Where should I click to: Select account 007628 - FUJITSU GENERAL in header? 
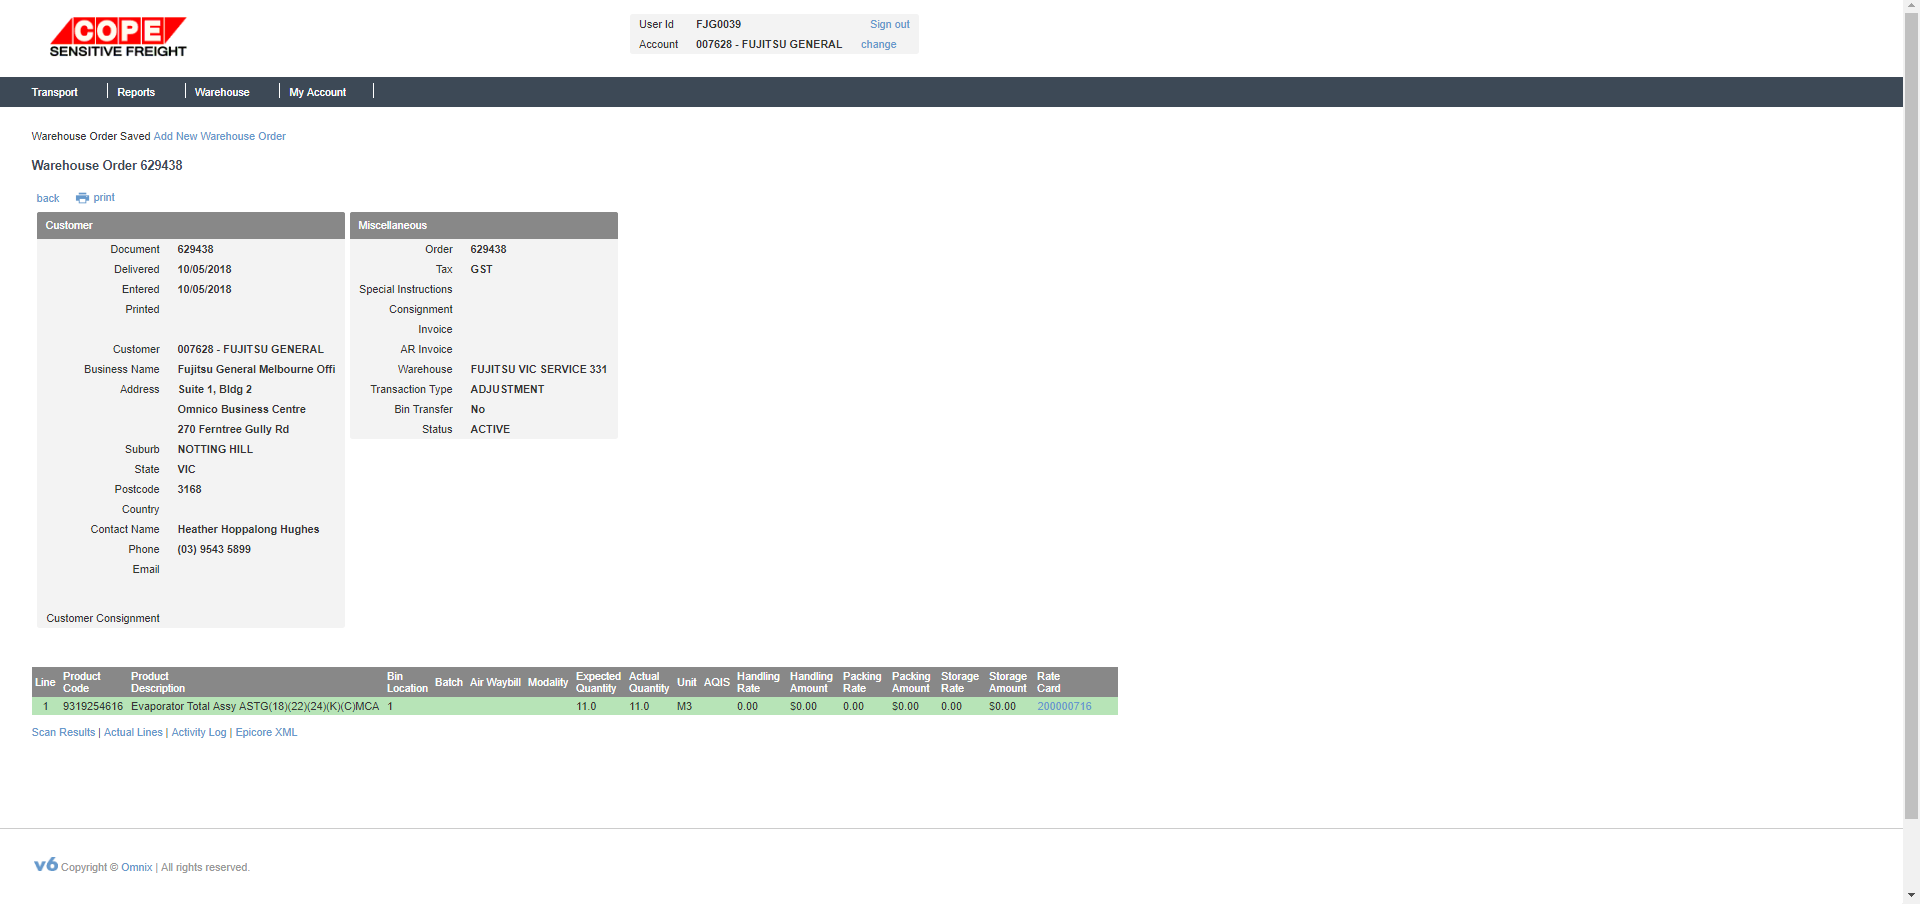(769, 44)
